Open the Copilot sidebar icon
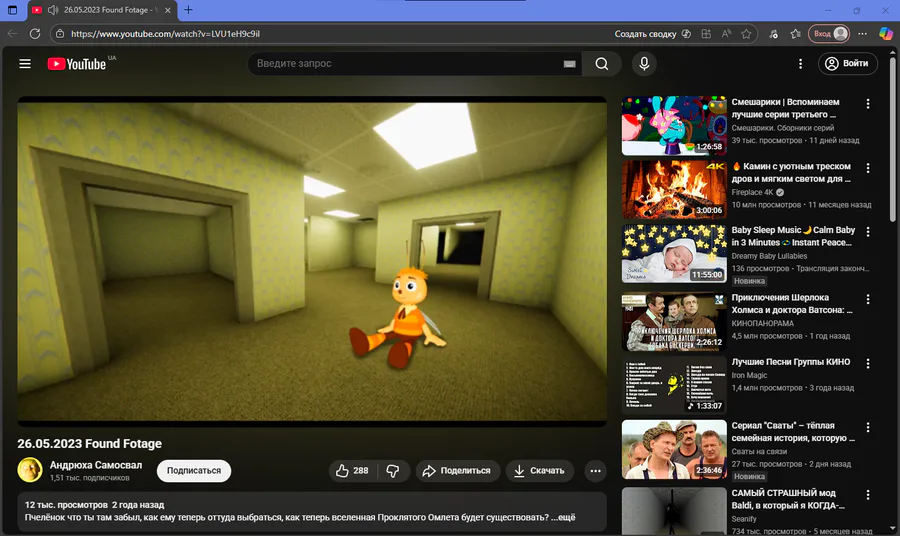900x536 pixels. tap(886, 34)
